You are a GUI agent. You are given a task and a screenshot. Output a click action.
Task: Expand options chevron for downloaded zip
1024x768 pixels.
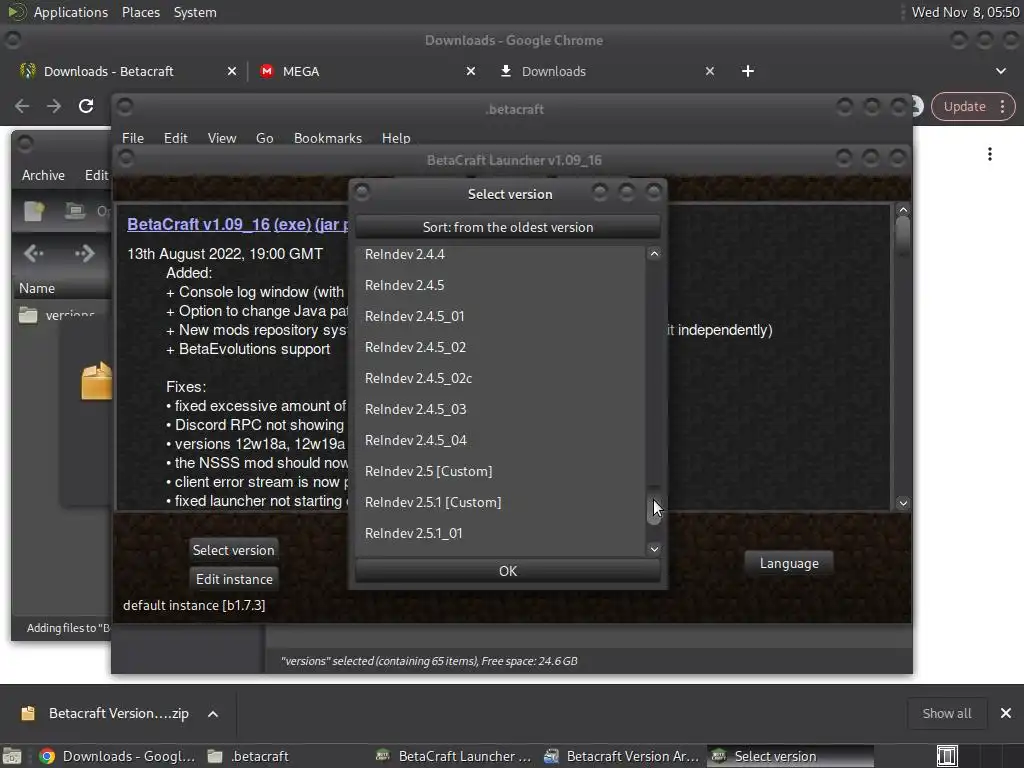[x=213, y=714]
